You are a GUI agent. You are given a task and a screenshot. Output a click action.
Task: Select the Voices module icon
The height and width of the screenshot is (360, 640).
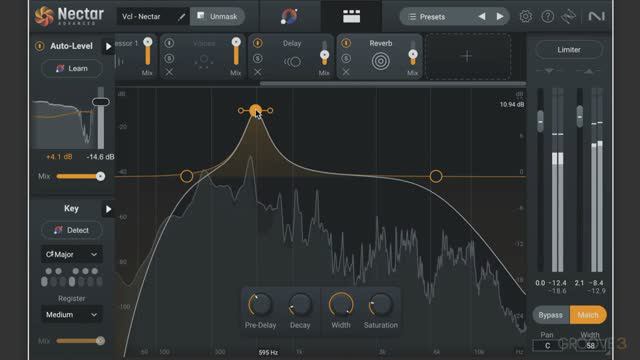tap(204, 61)
